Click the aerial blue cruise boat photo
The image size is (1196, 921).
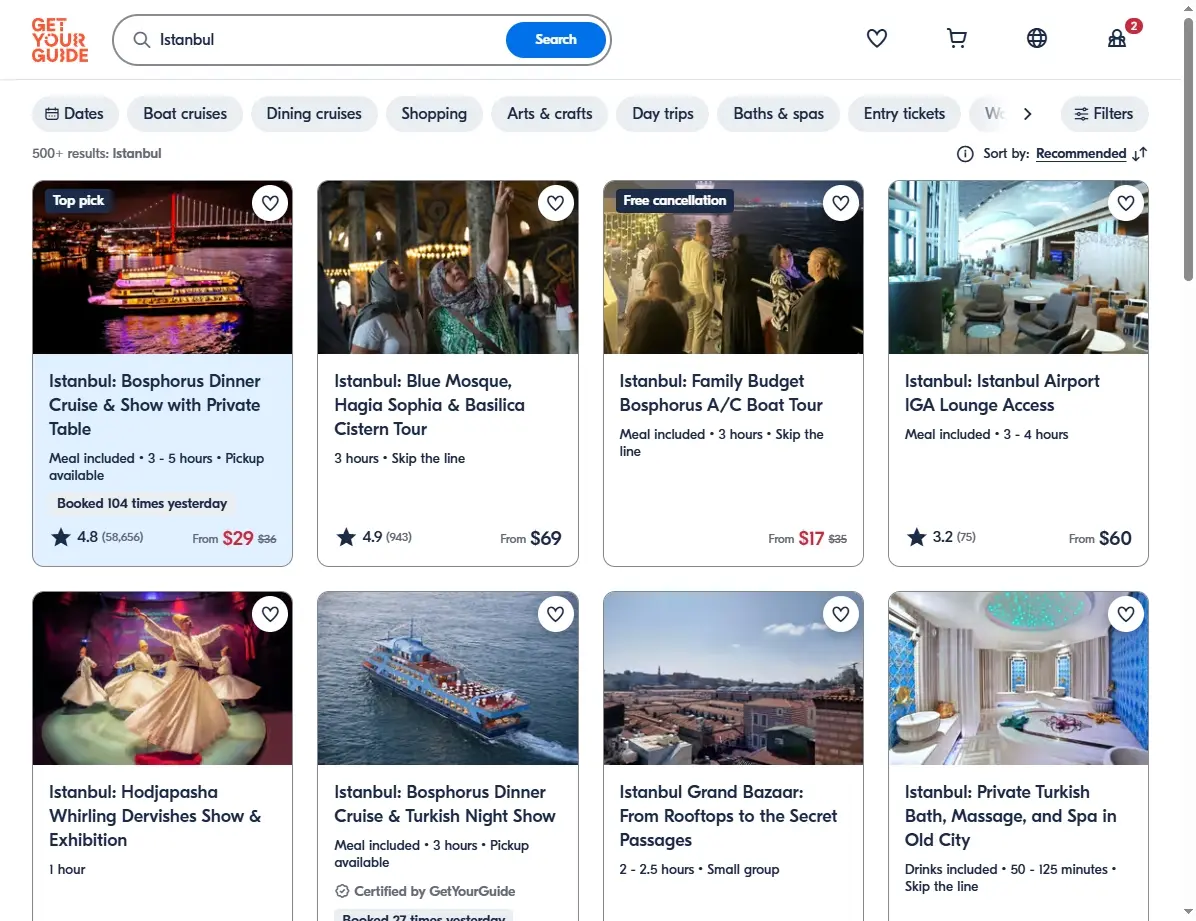pyautogui.click(x=448, y=678)
